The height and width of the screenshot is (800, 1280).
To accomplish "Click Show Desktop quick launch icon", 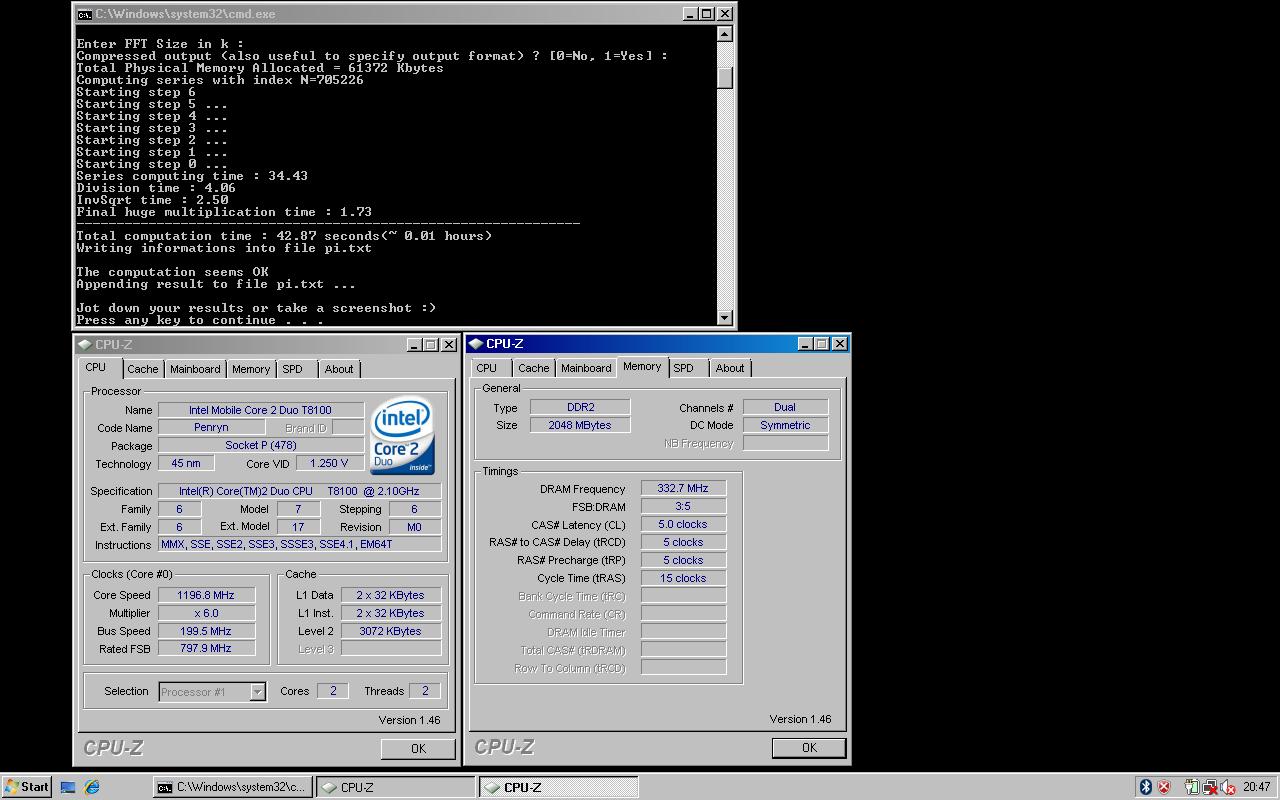I will 68,787.
